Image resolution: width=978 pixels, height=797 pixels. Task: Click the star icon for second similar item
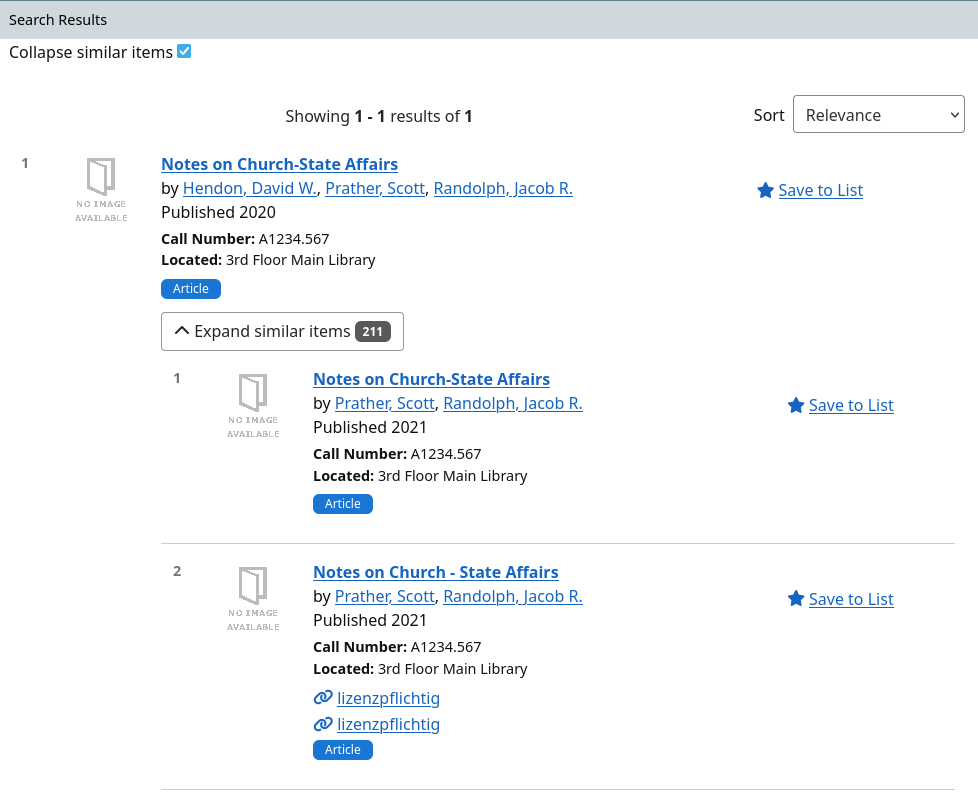pos(796,599)
